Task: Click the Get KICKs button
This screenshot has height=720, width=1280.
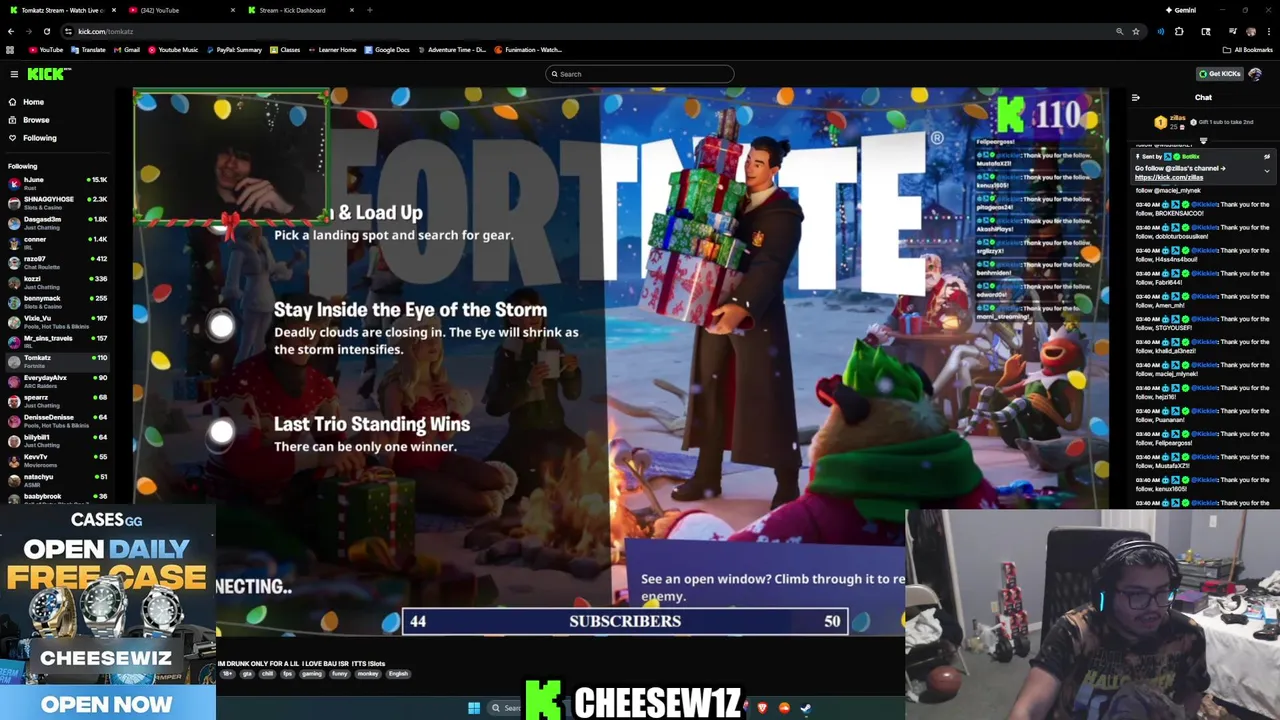Action: 1220,74
